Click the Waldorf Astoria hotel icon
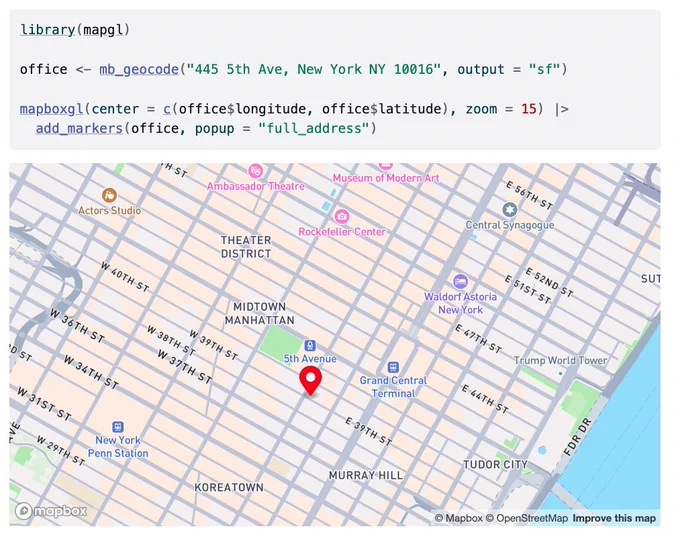680x537 pixels. click(460, 282)
